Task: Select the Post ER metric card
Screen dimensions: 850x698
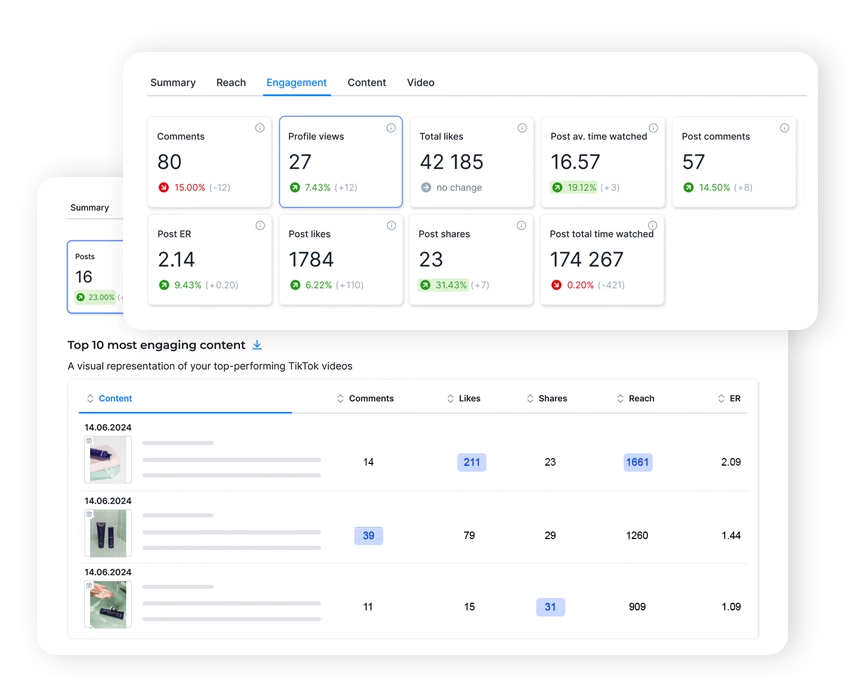Action: pos(210,260)
